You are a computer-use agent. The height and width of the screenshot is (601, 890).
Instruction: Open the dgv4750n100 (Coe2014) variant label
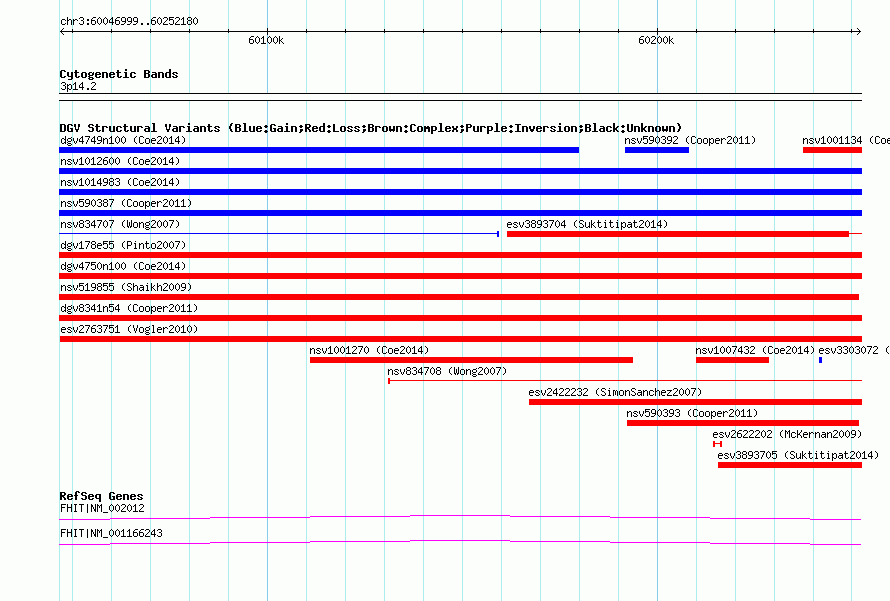[x=123, y=266]
